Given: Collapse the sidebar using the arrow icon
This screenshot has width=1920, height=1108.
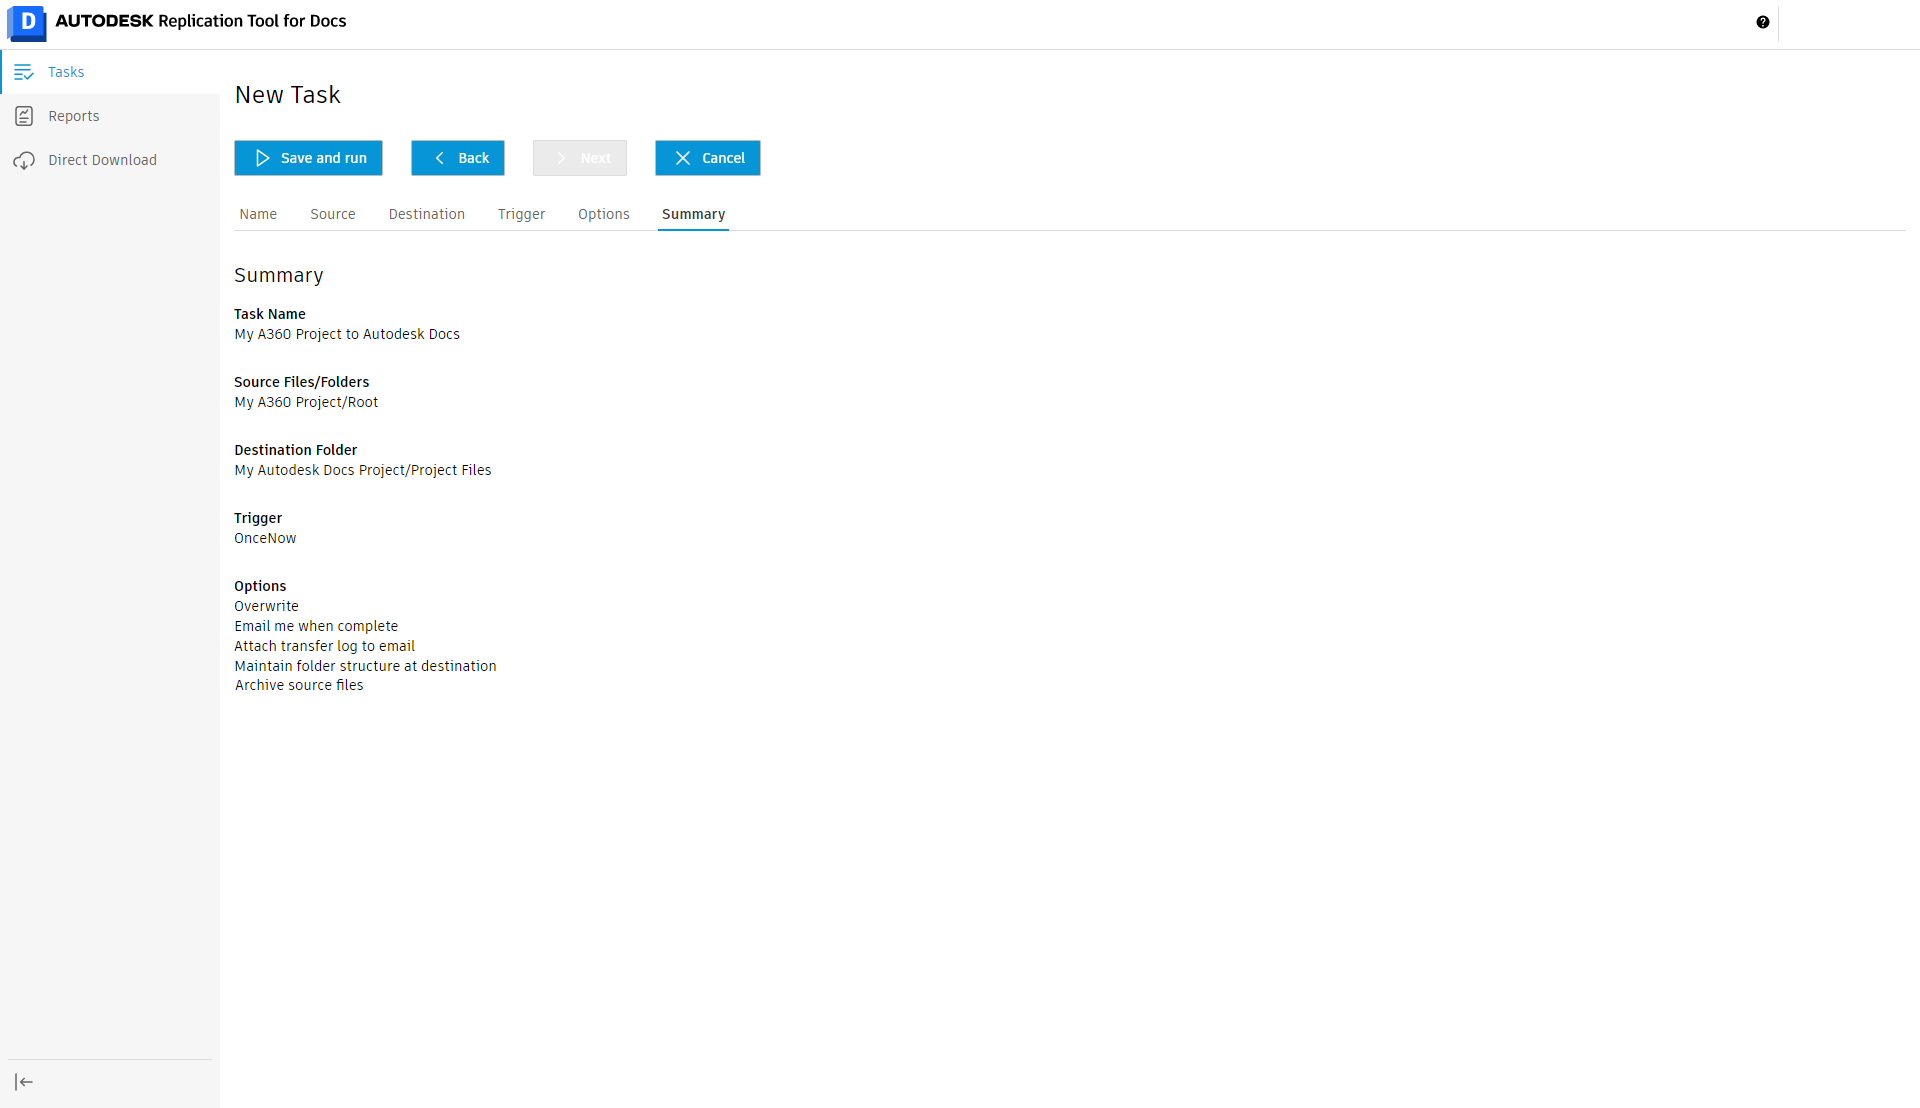Looking at the screenshot, I should [x=24, y=1082].
